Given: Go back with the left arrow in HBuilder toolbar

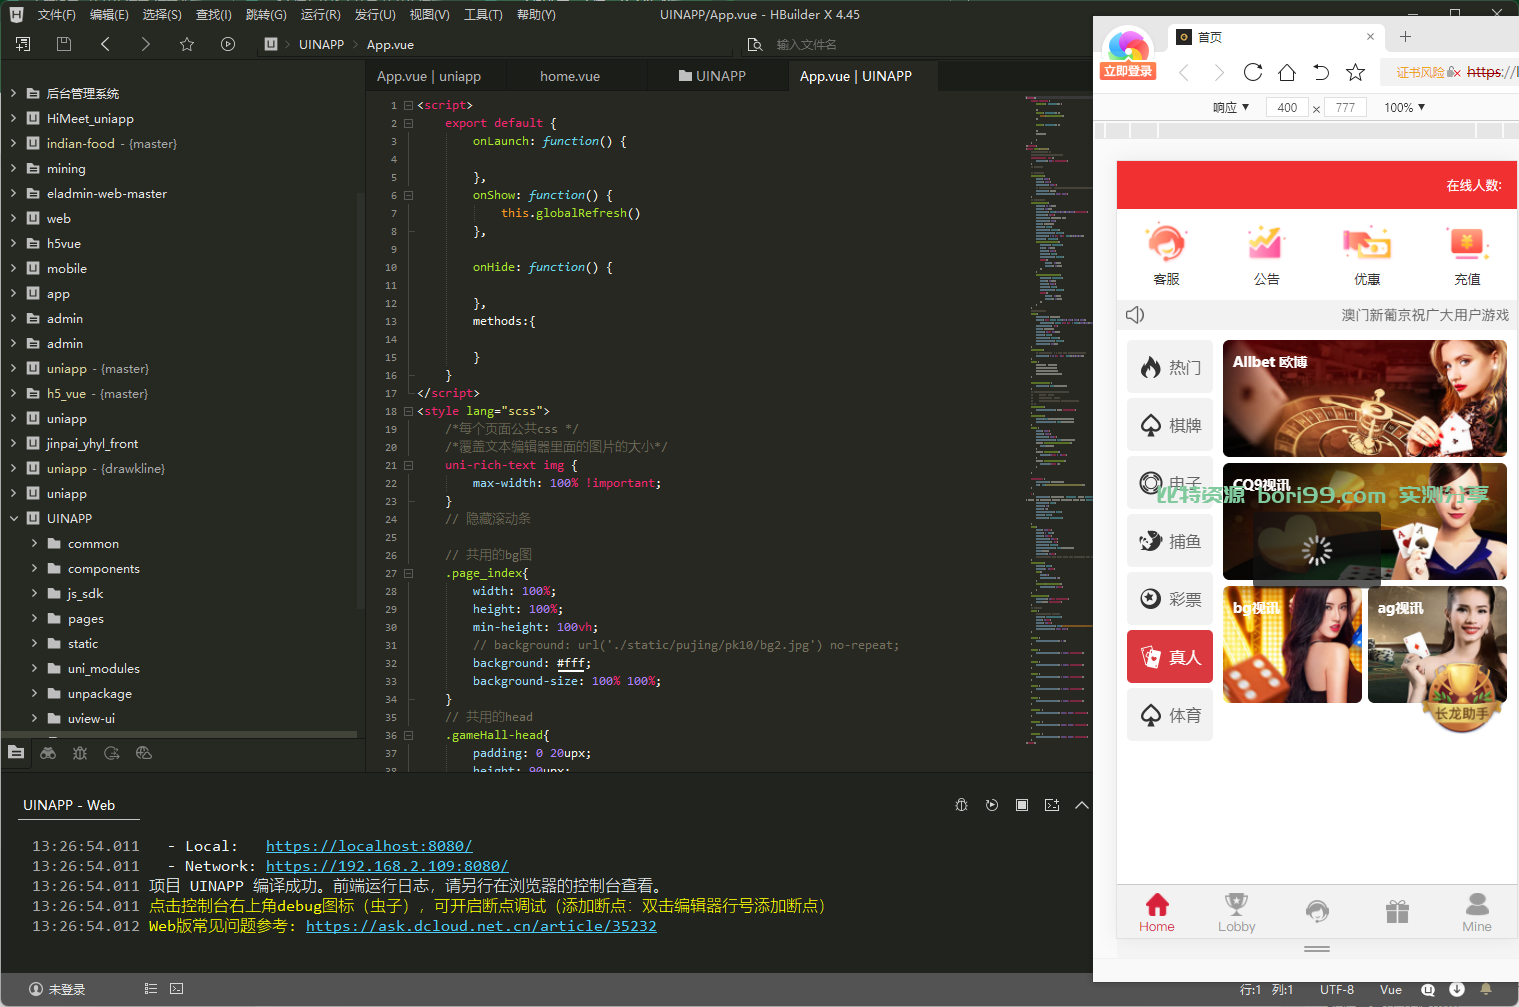Looking at the screenshot, I should tap(105, 44).
